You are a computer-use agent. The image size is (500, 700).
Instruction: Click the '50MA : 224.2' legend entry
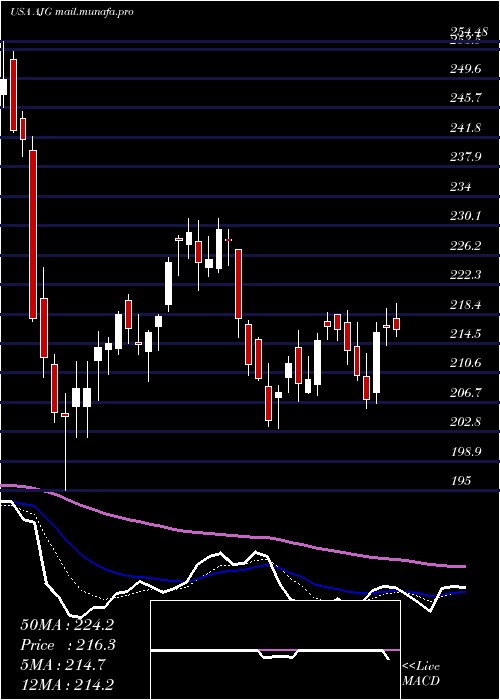click(x=67, y=625)
